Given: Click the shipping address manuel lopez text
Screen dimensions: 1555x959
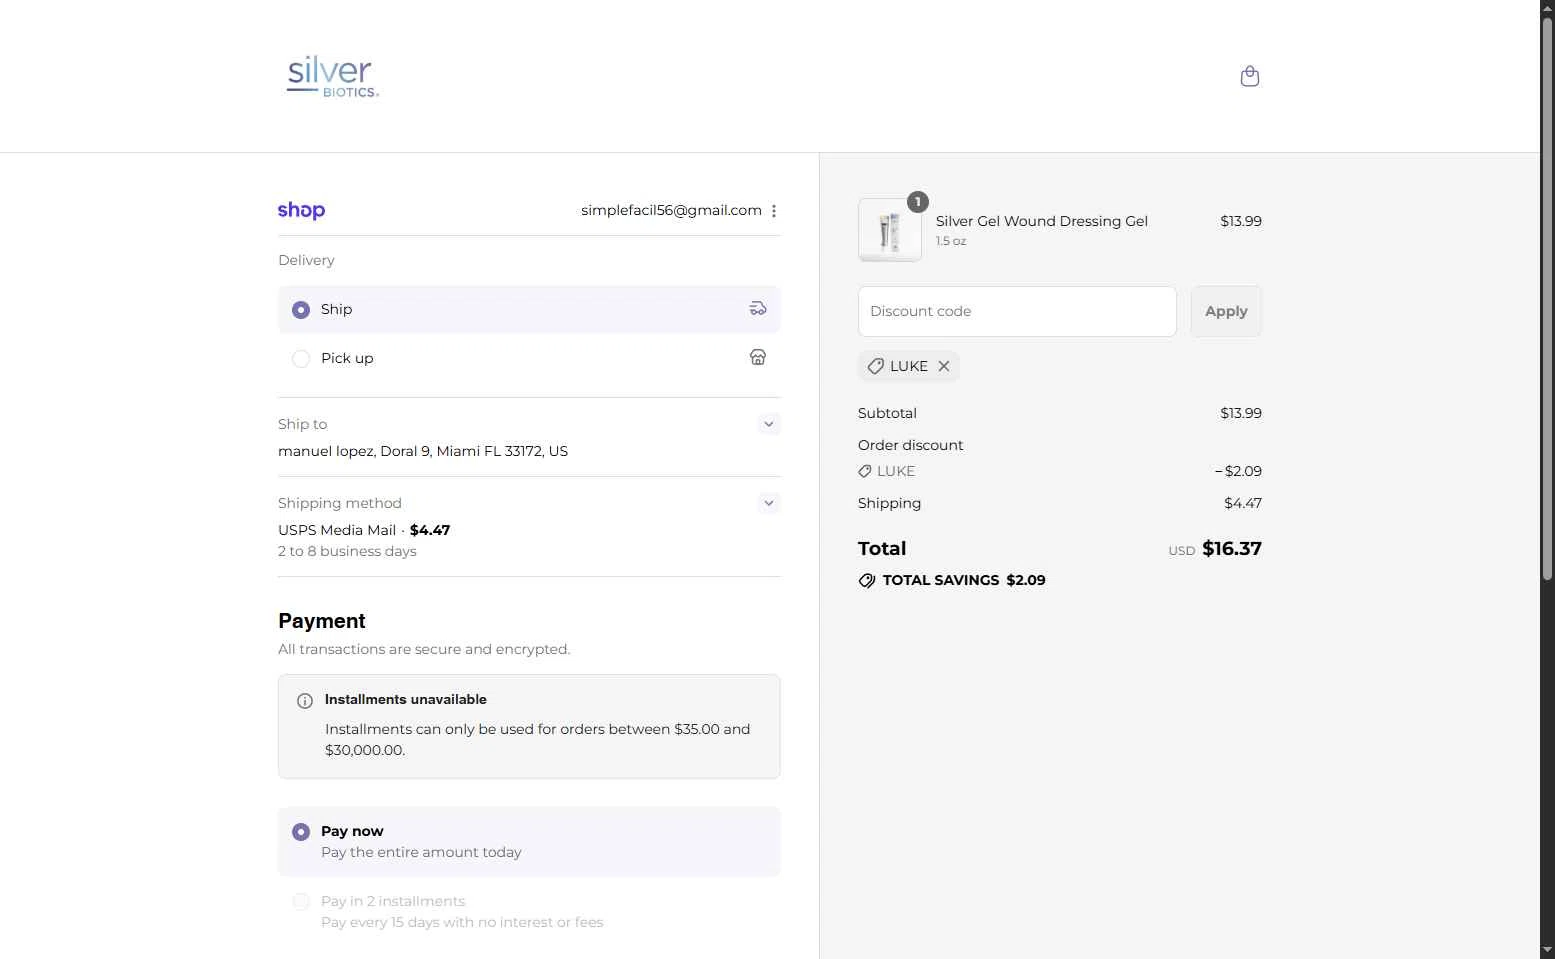Looking at the screenshot, I should click(423, 451).
